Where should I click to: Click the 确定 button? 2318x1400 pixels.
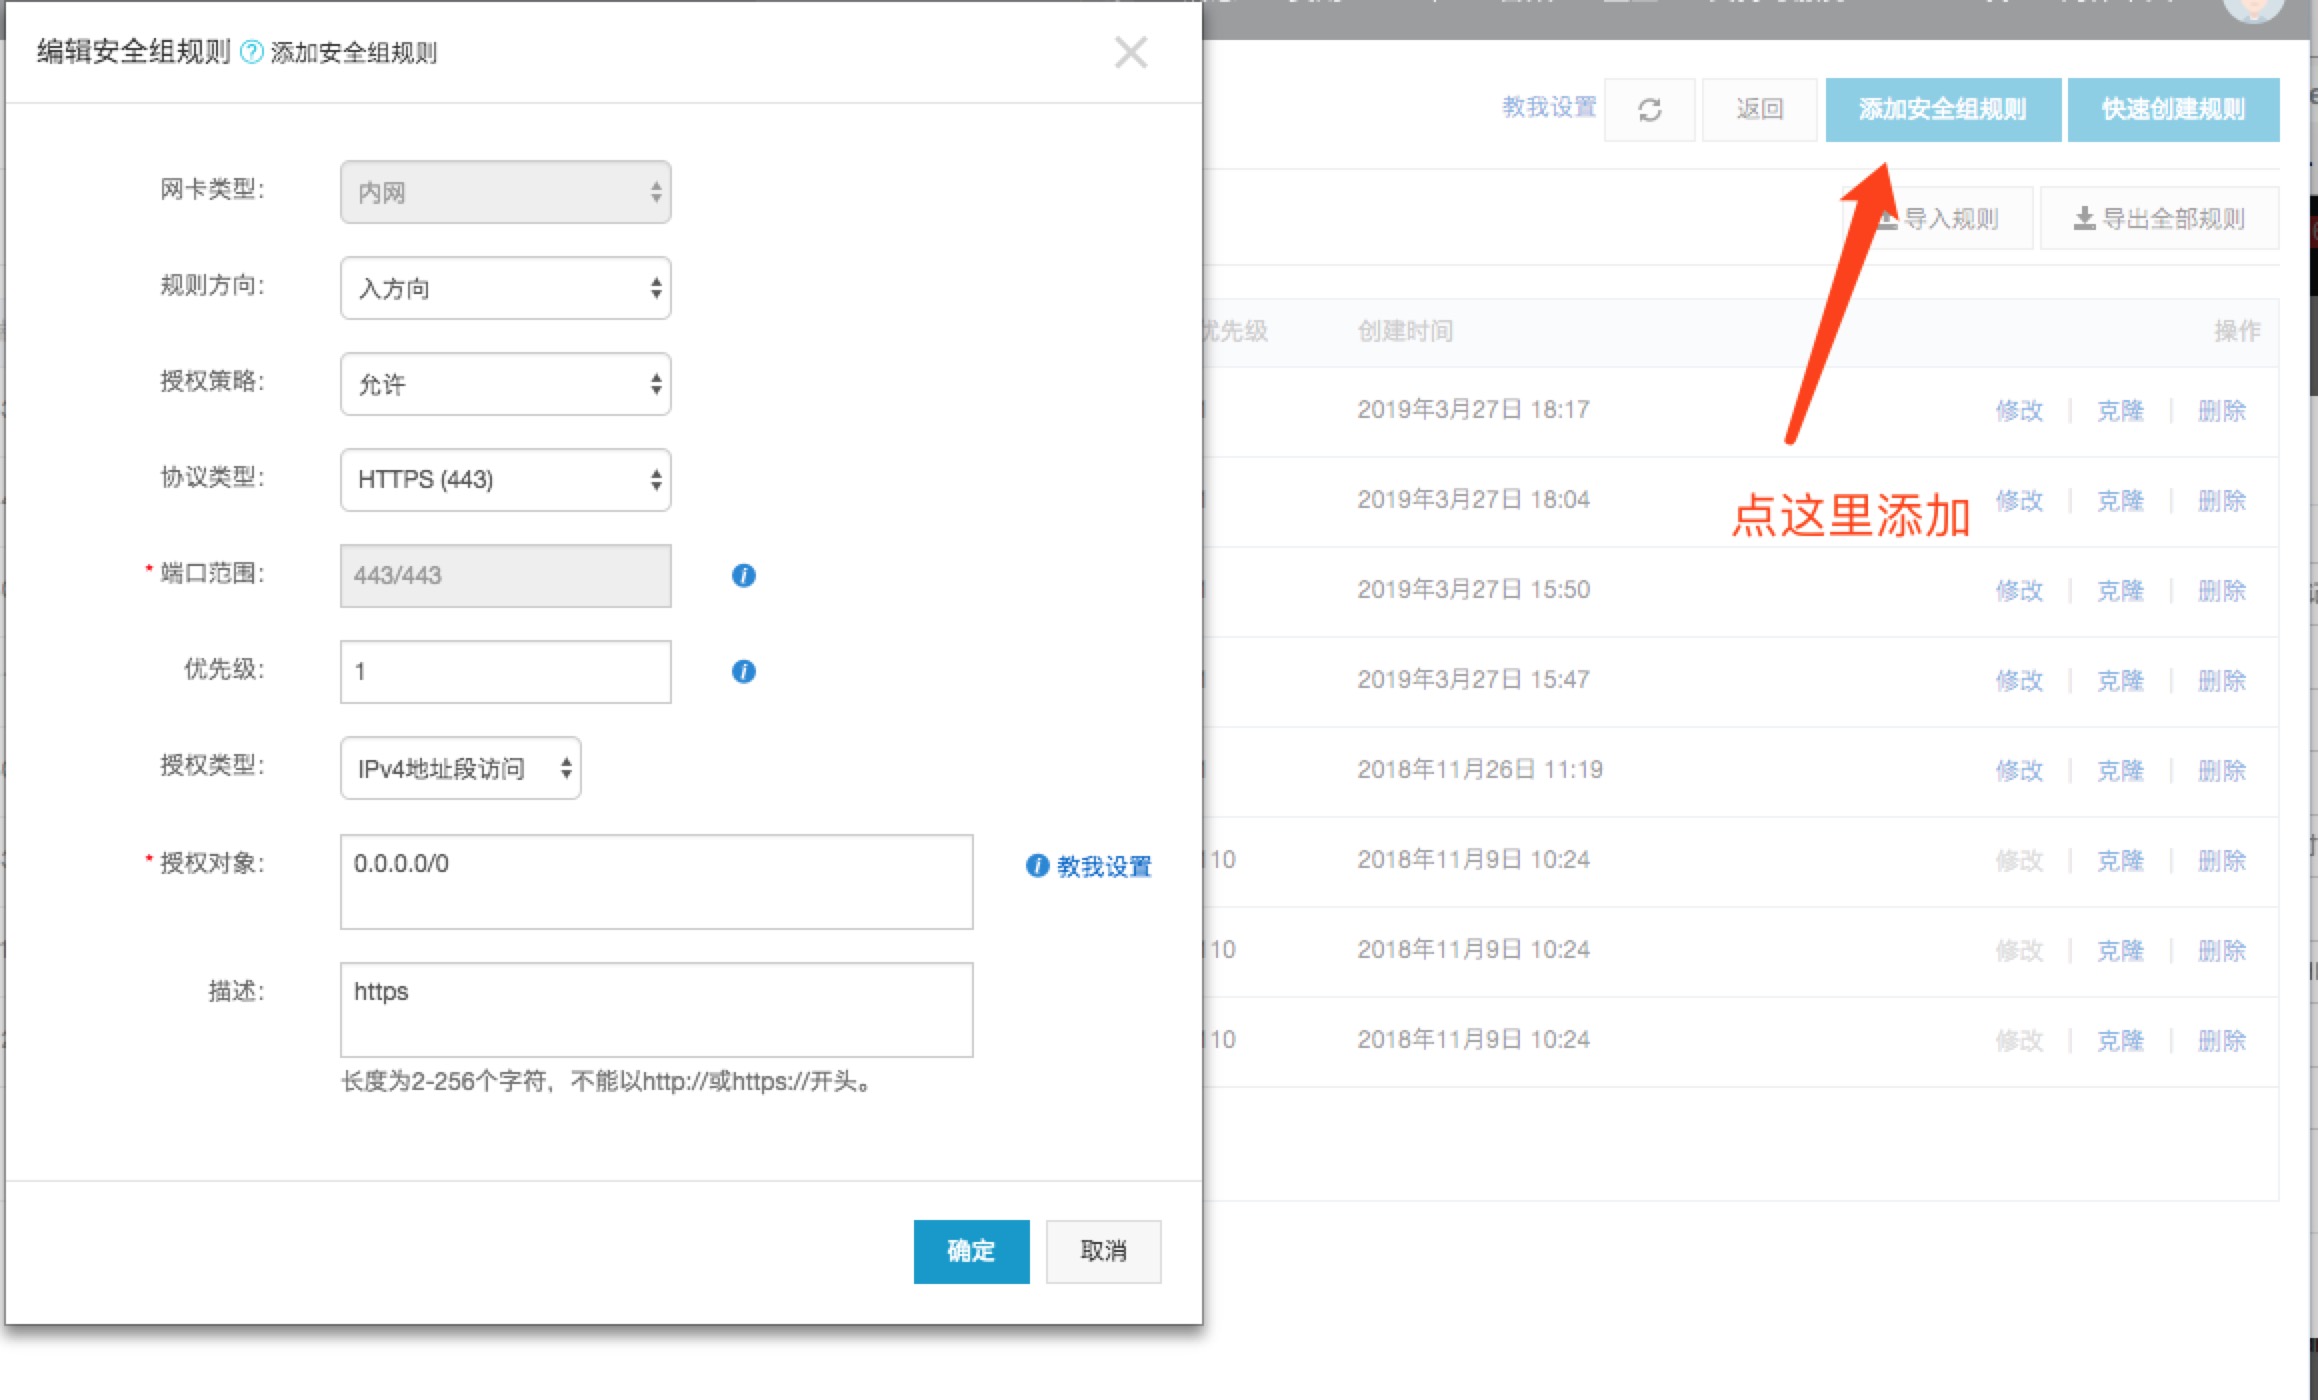click(x=971, y=1251)
